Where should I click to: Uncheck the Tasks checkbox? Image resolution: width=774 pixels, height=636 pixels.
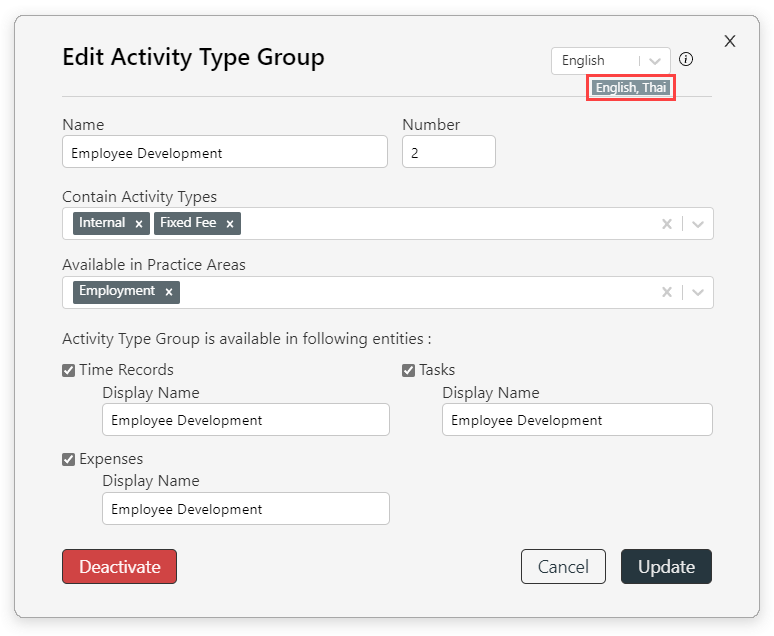point(408,370)
